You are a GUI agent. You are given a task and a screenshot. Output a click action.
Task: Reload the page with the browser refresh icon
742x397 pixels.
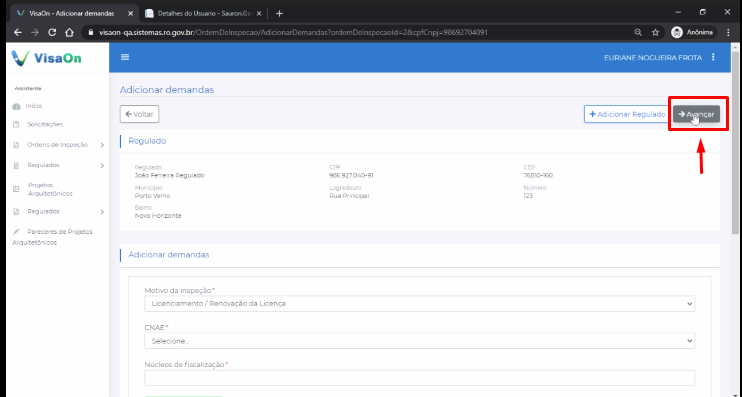pos(52,32)
